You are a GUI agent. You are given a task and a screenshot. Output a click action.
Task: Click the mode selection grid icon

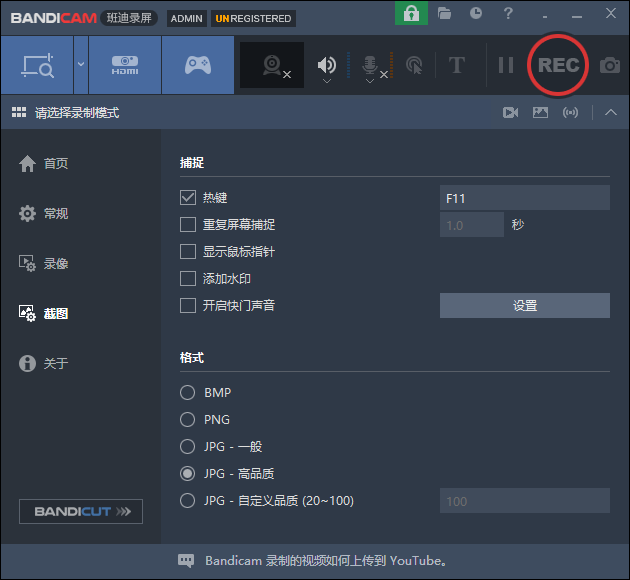19,112
